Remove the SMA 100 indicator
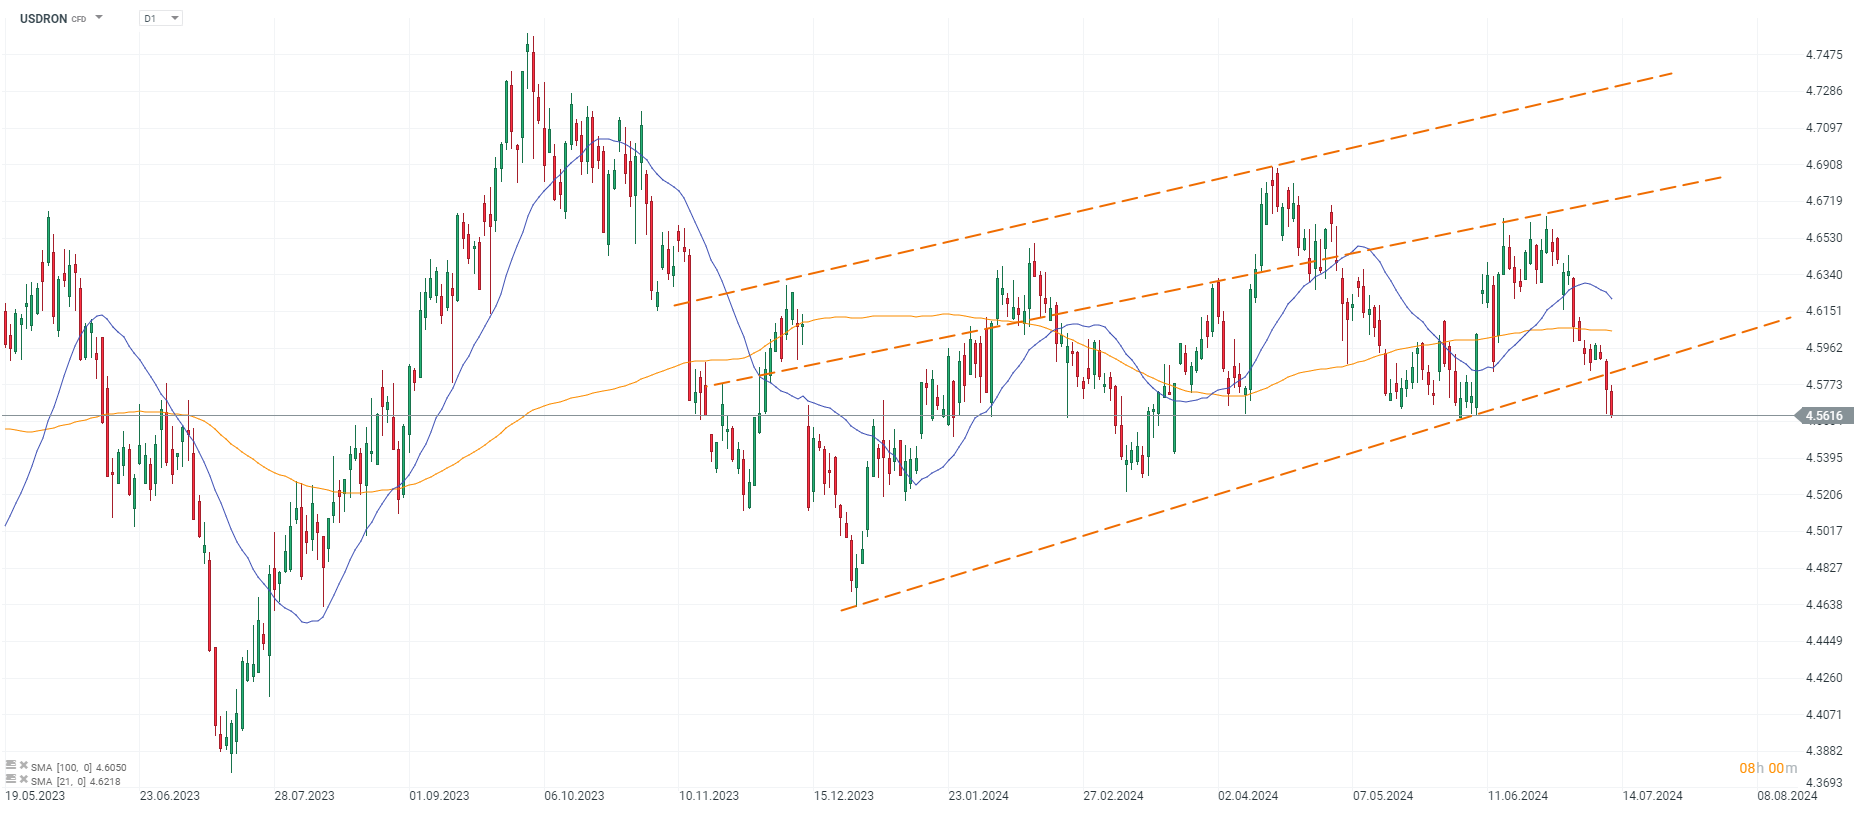1866x813 pixels. pos(23,766)
